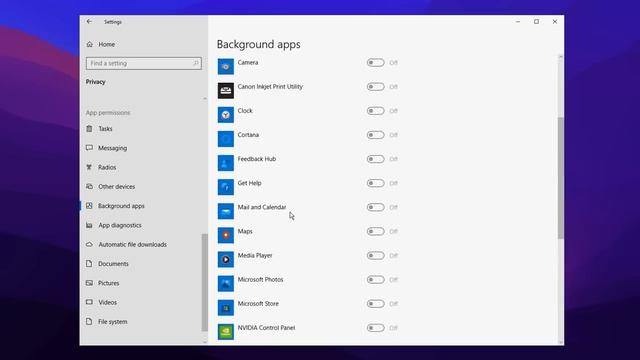This screenshot has height=360, width=640.
Task: Click the Mail and Calendar app icon
Action: (226, 211)
